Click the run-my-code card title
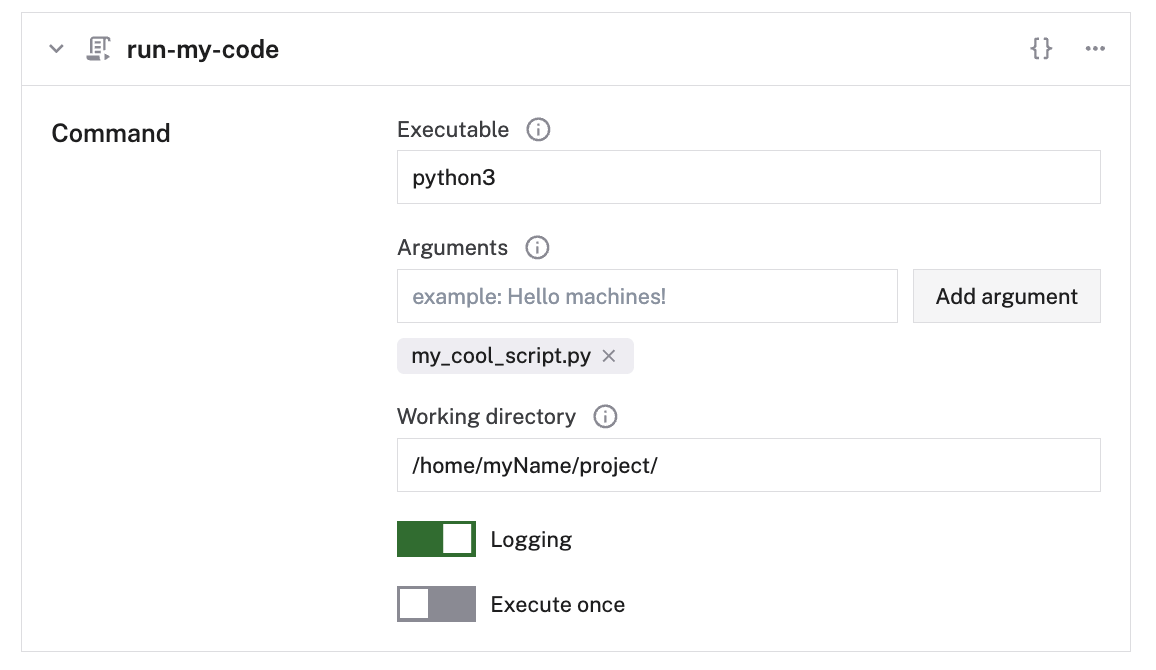The width and height of the screenshot is (1156, 670). click(x=203, y=49)
